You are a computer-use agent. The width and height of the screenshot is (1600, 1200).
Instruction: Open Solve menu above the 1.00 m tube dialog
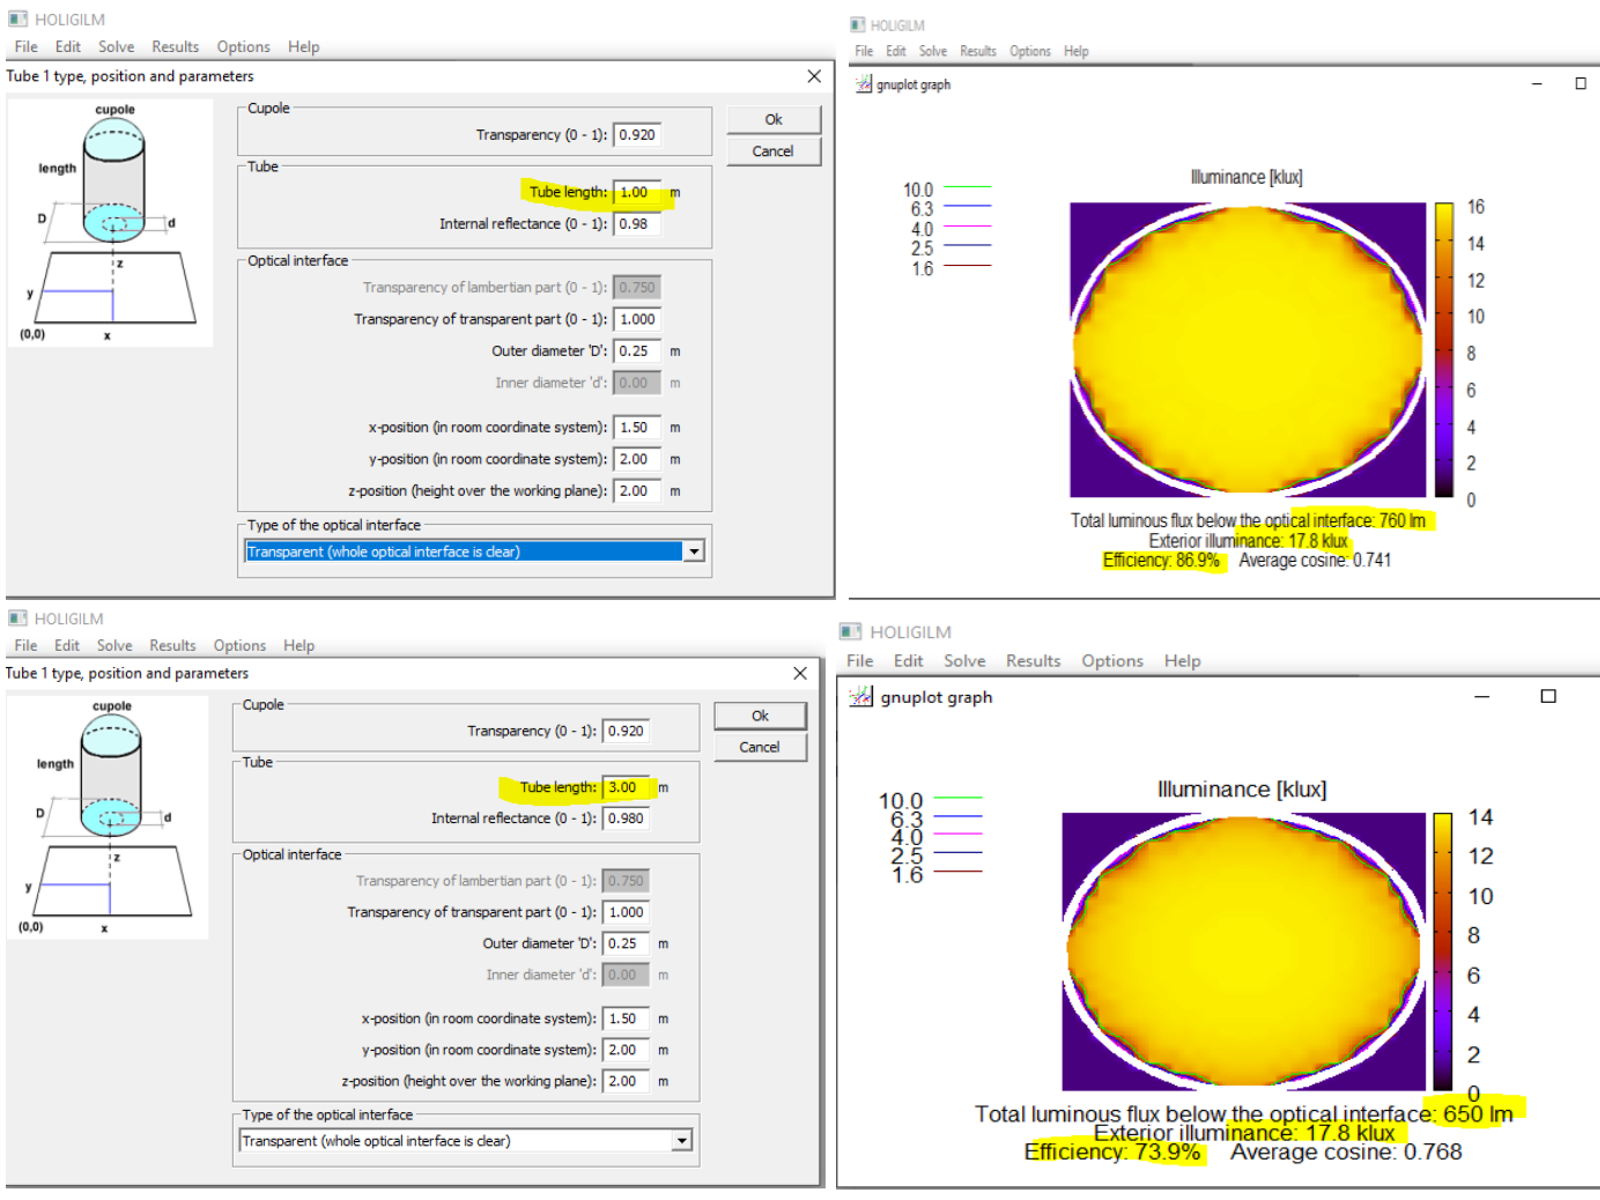pyautogui.click(x=116, y=47)
